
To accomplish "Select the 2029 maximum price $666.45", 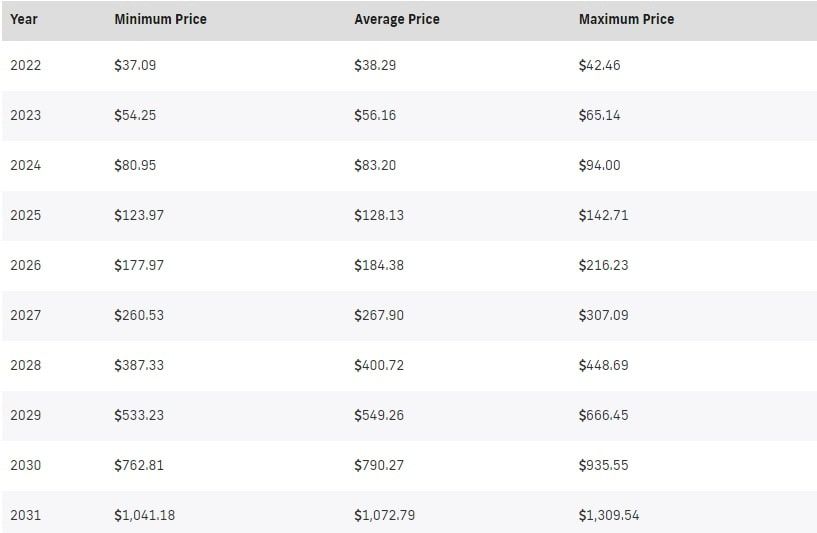I will (603, 415).
